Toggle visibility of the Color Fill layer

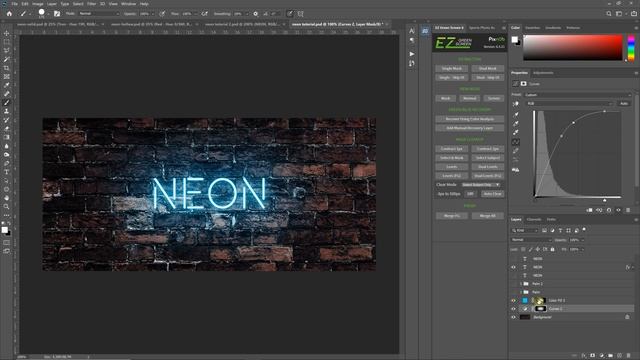513,300
